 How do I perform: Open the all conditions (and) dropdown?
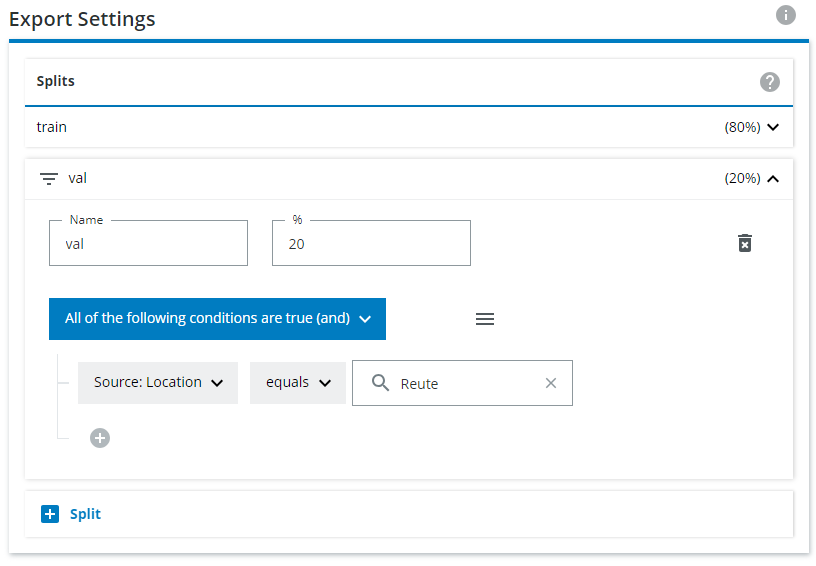[x=217, y=319]
